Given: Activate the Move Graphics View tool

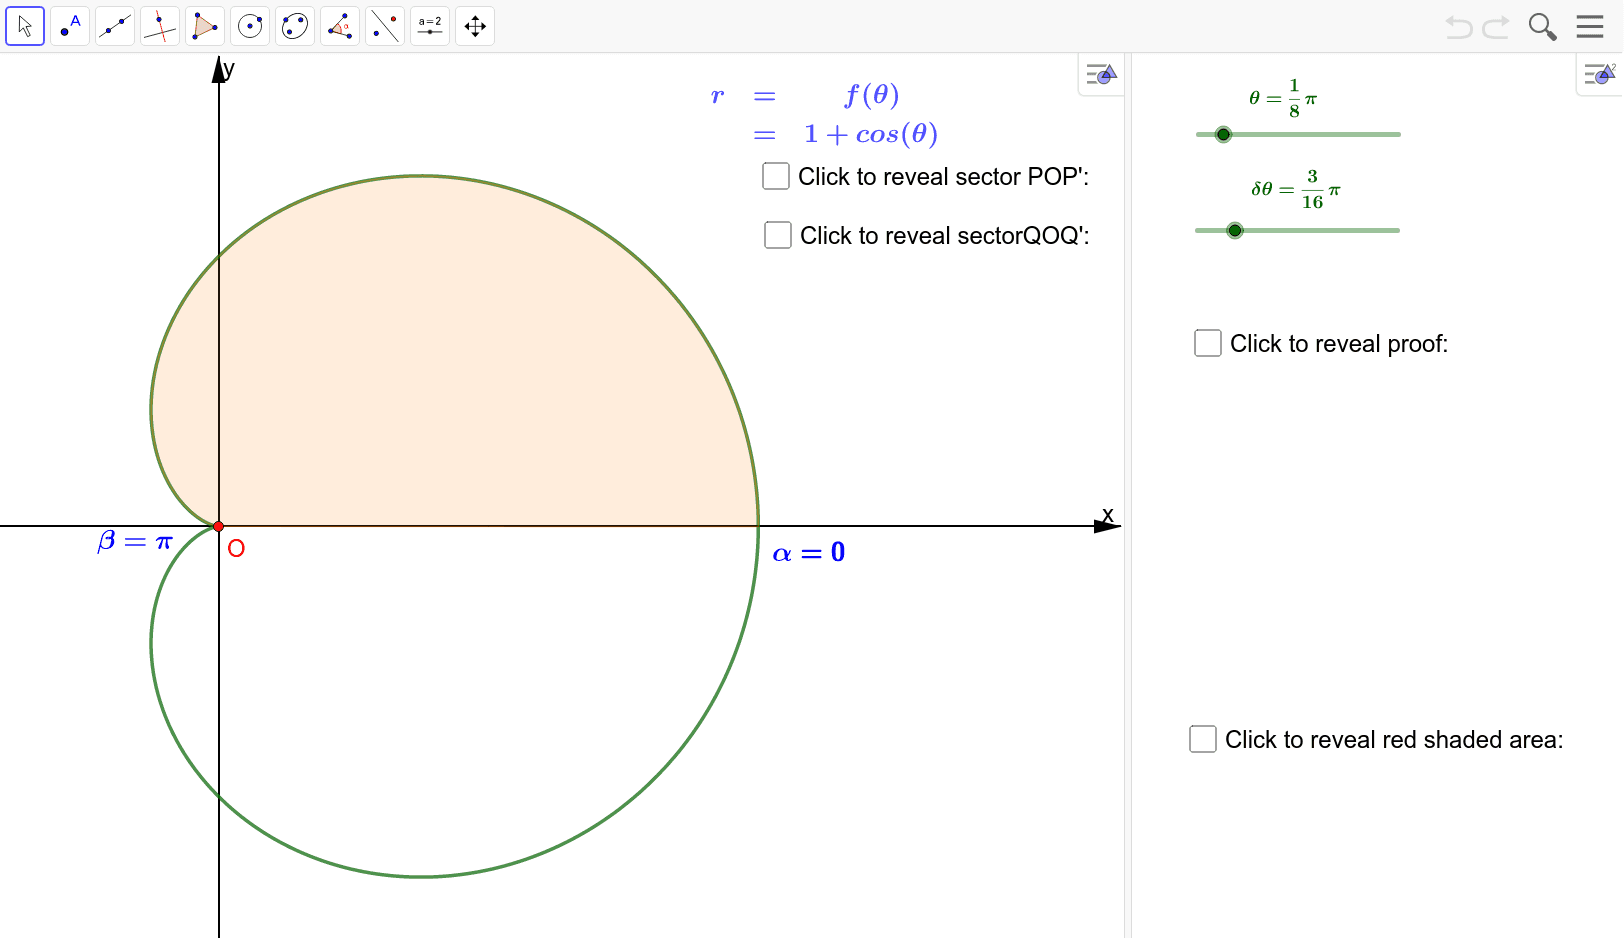Looking at the screenshot, I should 475,26.
